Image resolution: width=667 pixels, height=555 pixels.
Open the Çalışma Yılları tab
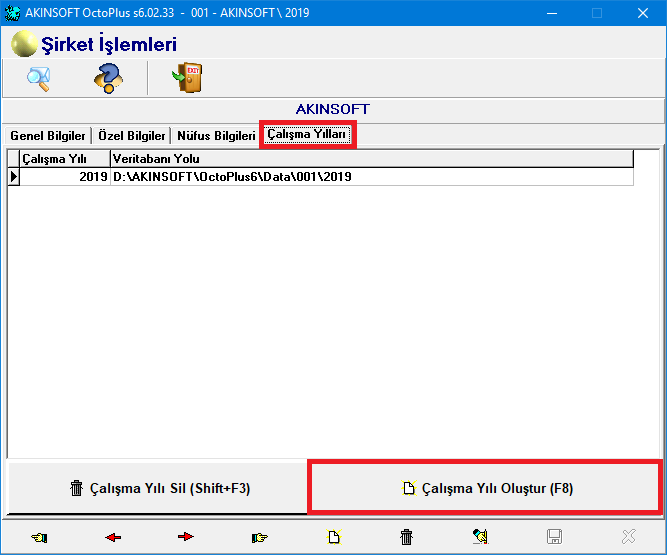coord(307,135)
